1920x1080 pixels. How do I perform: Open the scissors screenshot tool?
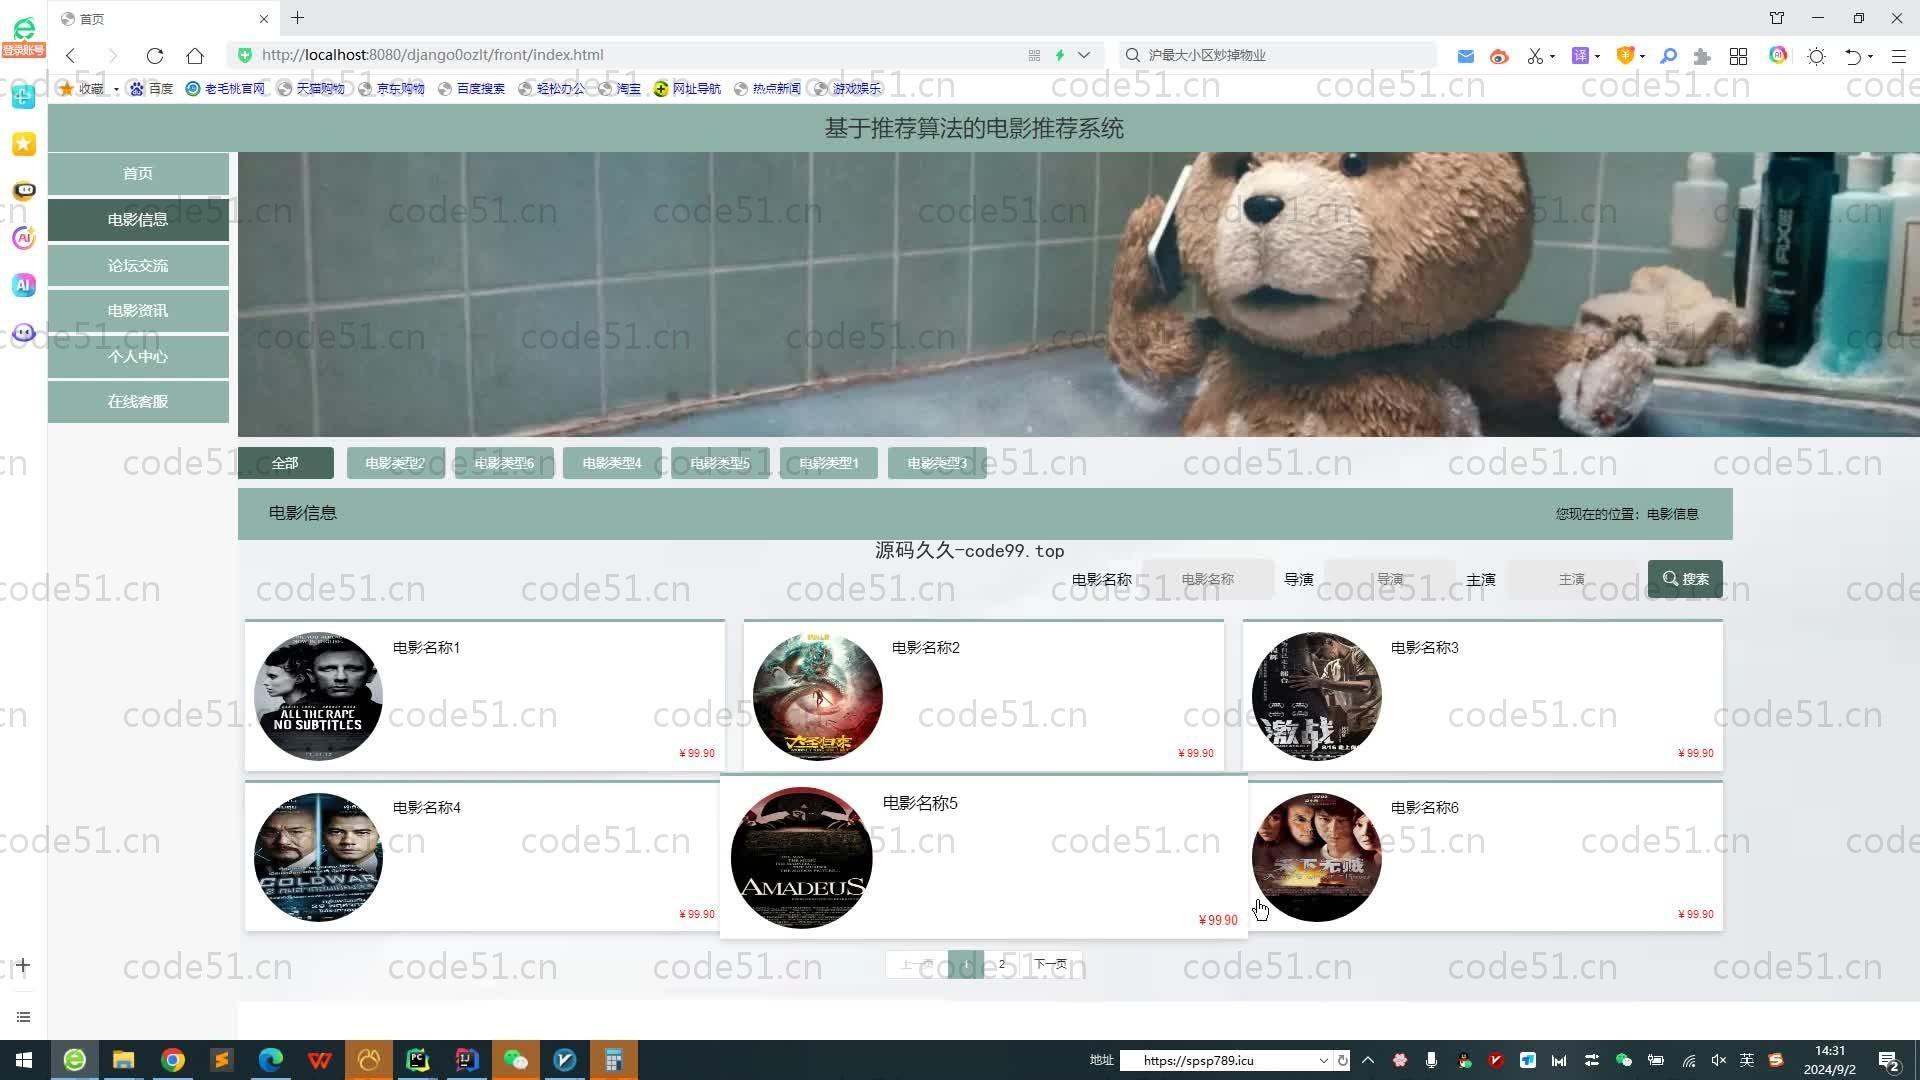pyautogui.click(x=1534, y=56)
